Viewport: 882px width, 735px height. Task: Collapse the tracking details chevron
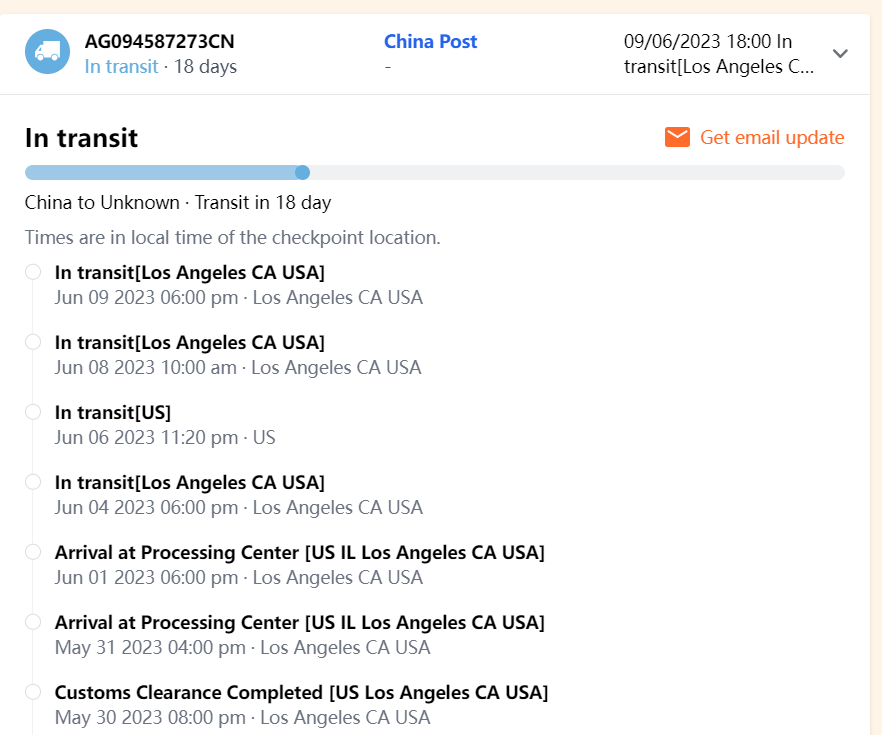pos(840,53)
